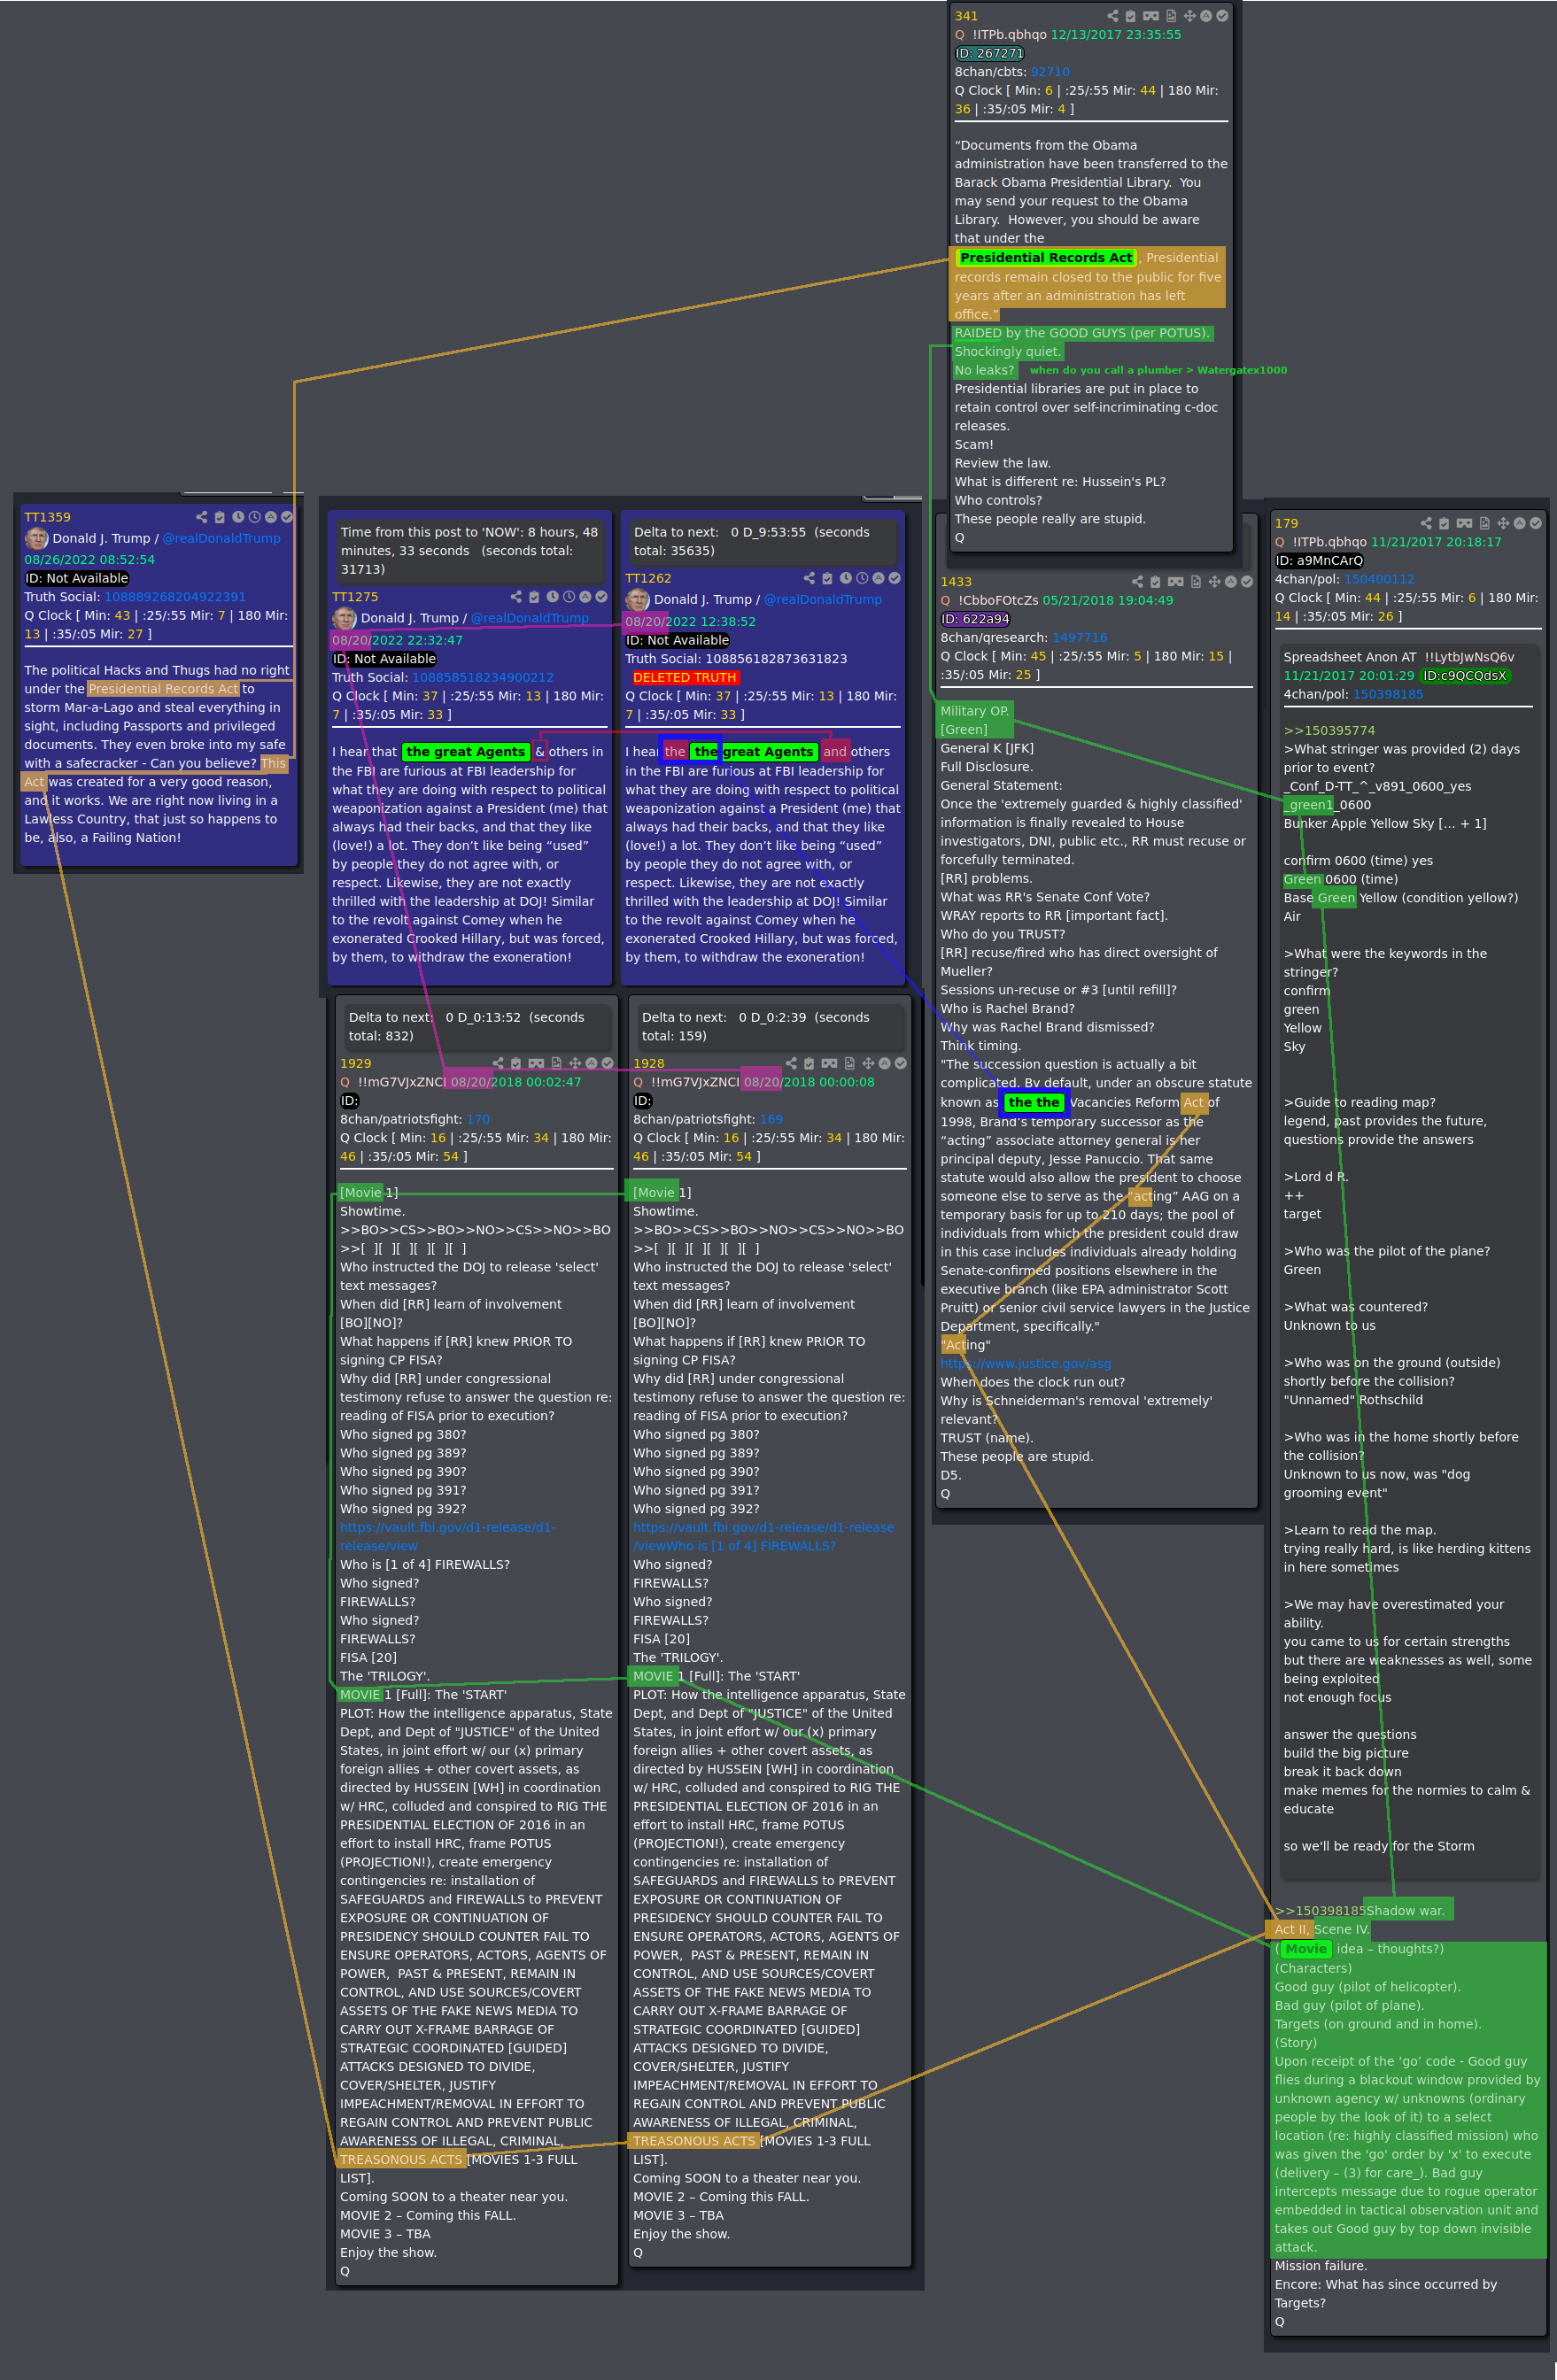Click goggles icon on post 1929

[x=536, y=1063]
